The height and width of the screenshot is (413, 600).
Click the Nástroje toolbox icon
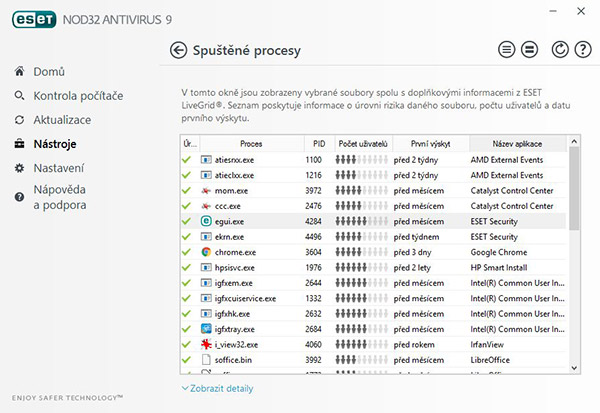[20, 144]
